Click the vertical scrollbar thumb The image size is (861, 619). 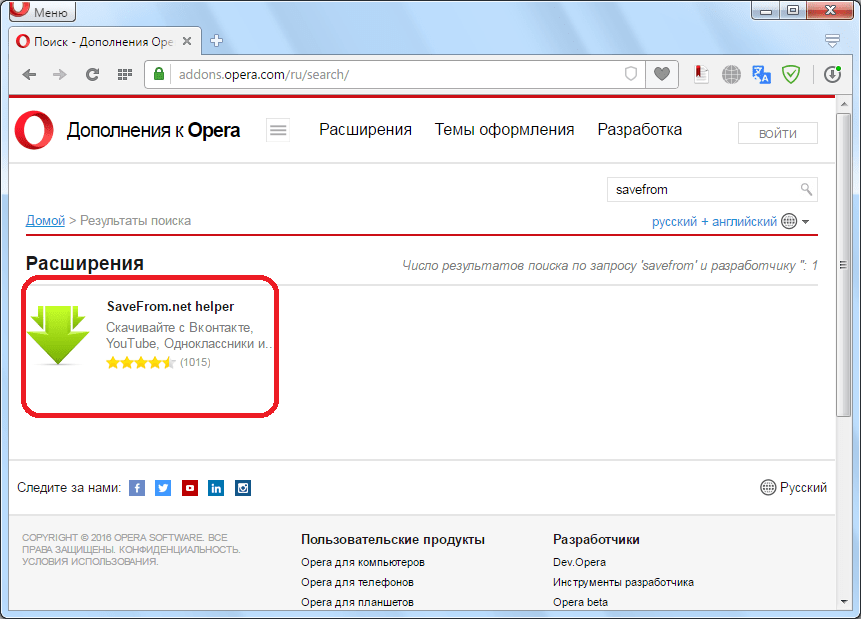pos(844,265)
